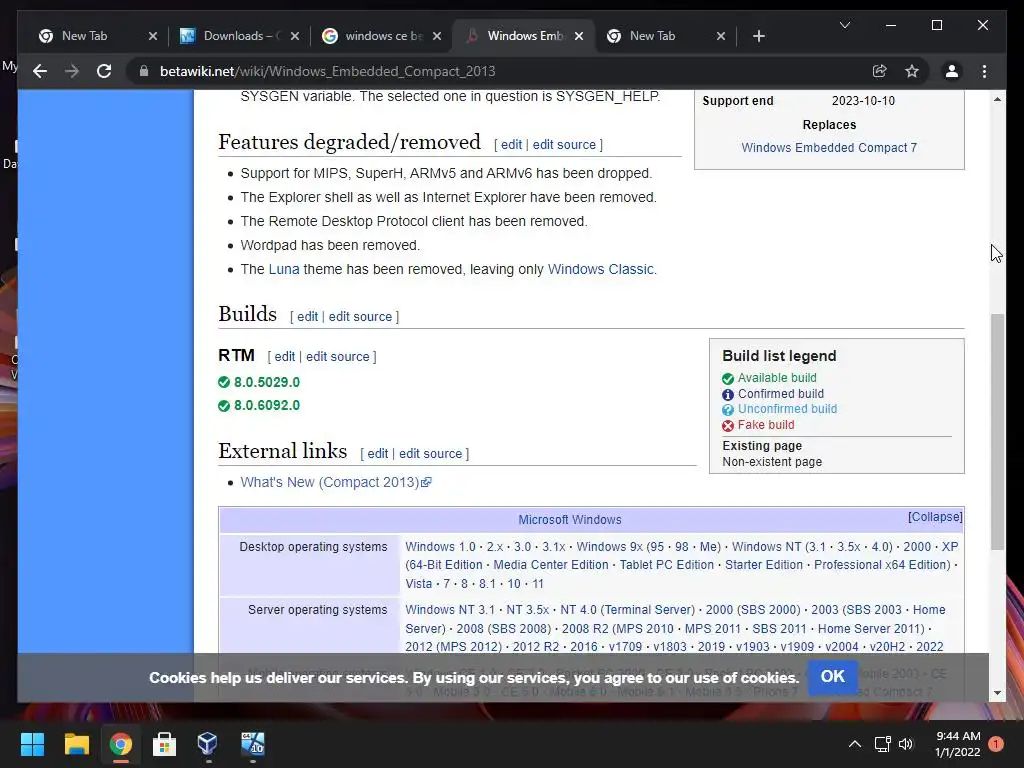This screenshot has height=768, width=1024.
Task: Open the Windows 9x link
Action: 609,547
